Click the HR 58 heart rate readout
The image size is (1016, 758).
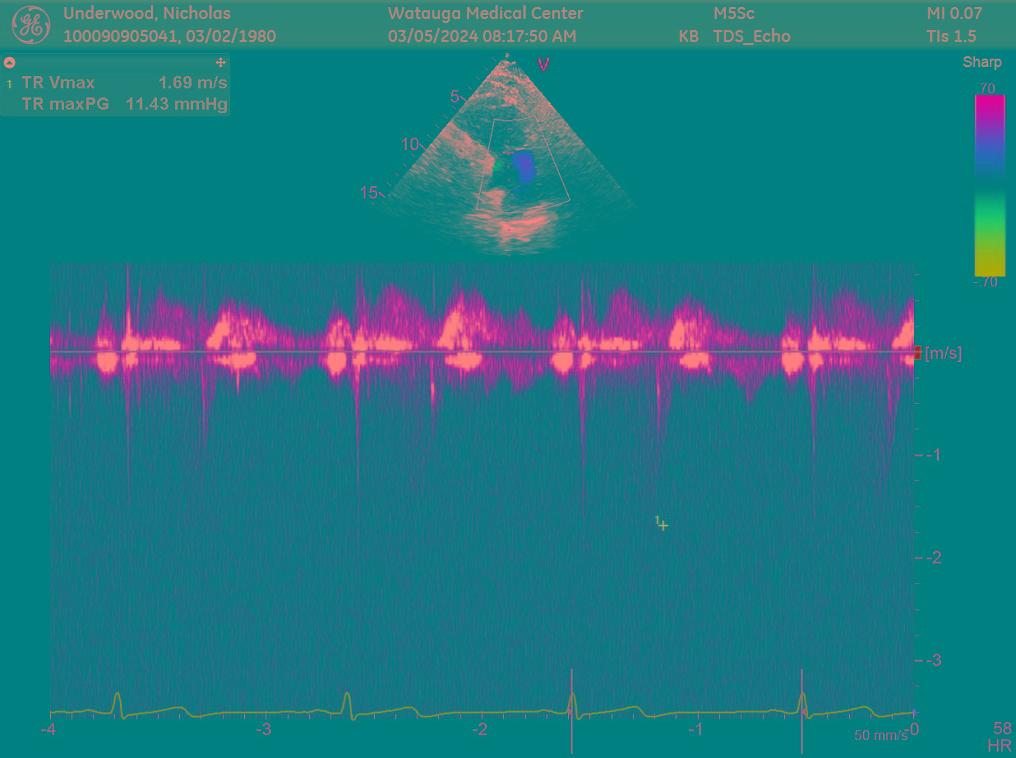click(x=1000, y=737)
